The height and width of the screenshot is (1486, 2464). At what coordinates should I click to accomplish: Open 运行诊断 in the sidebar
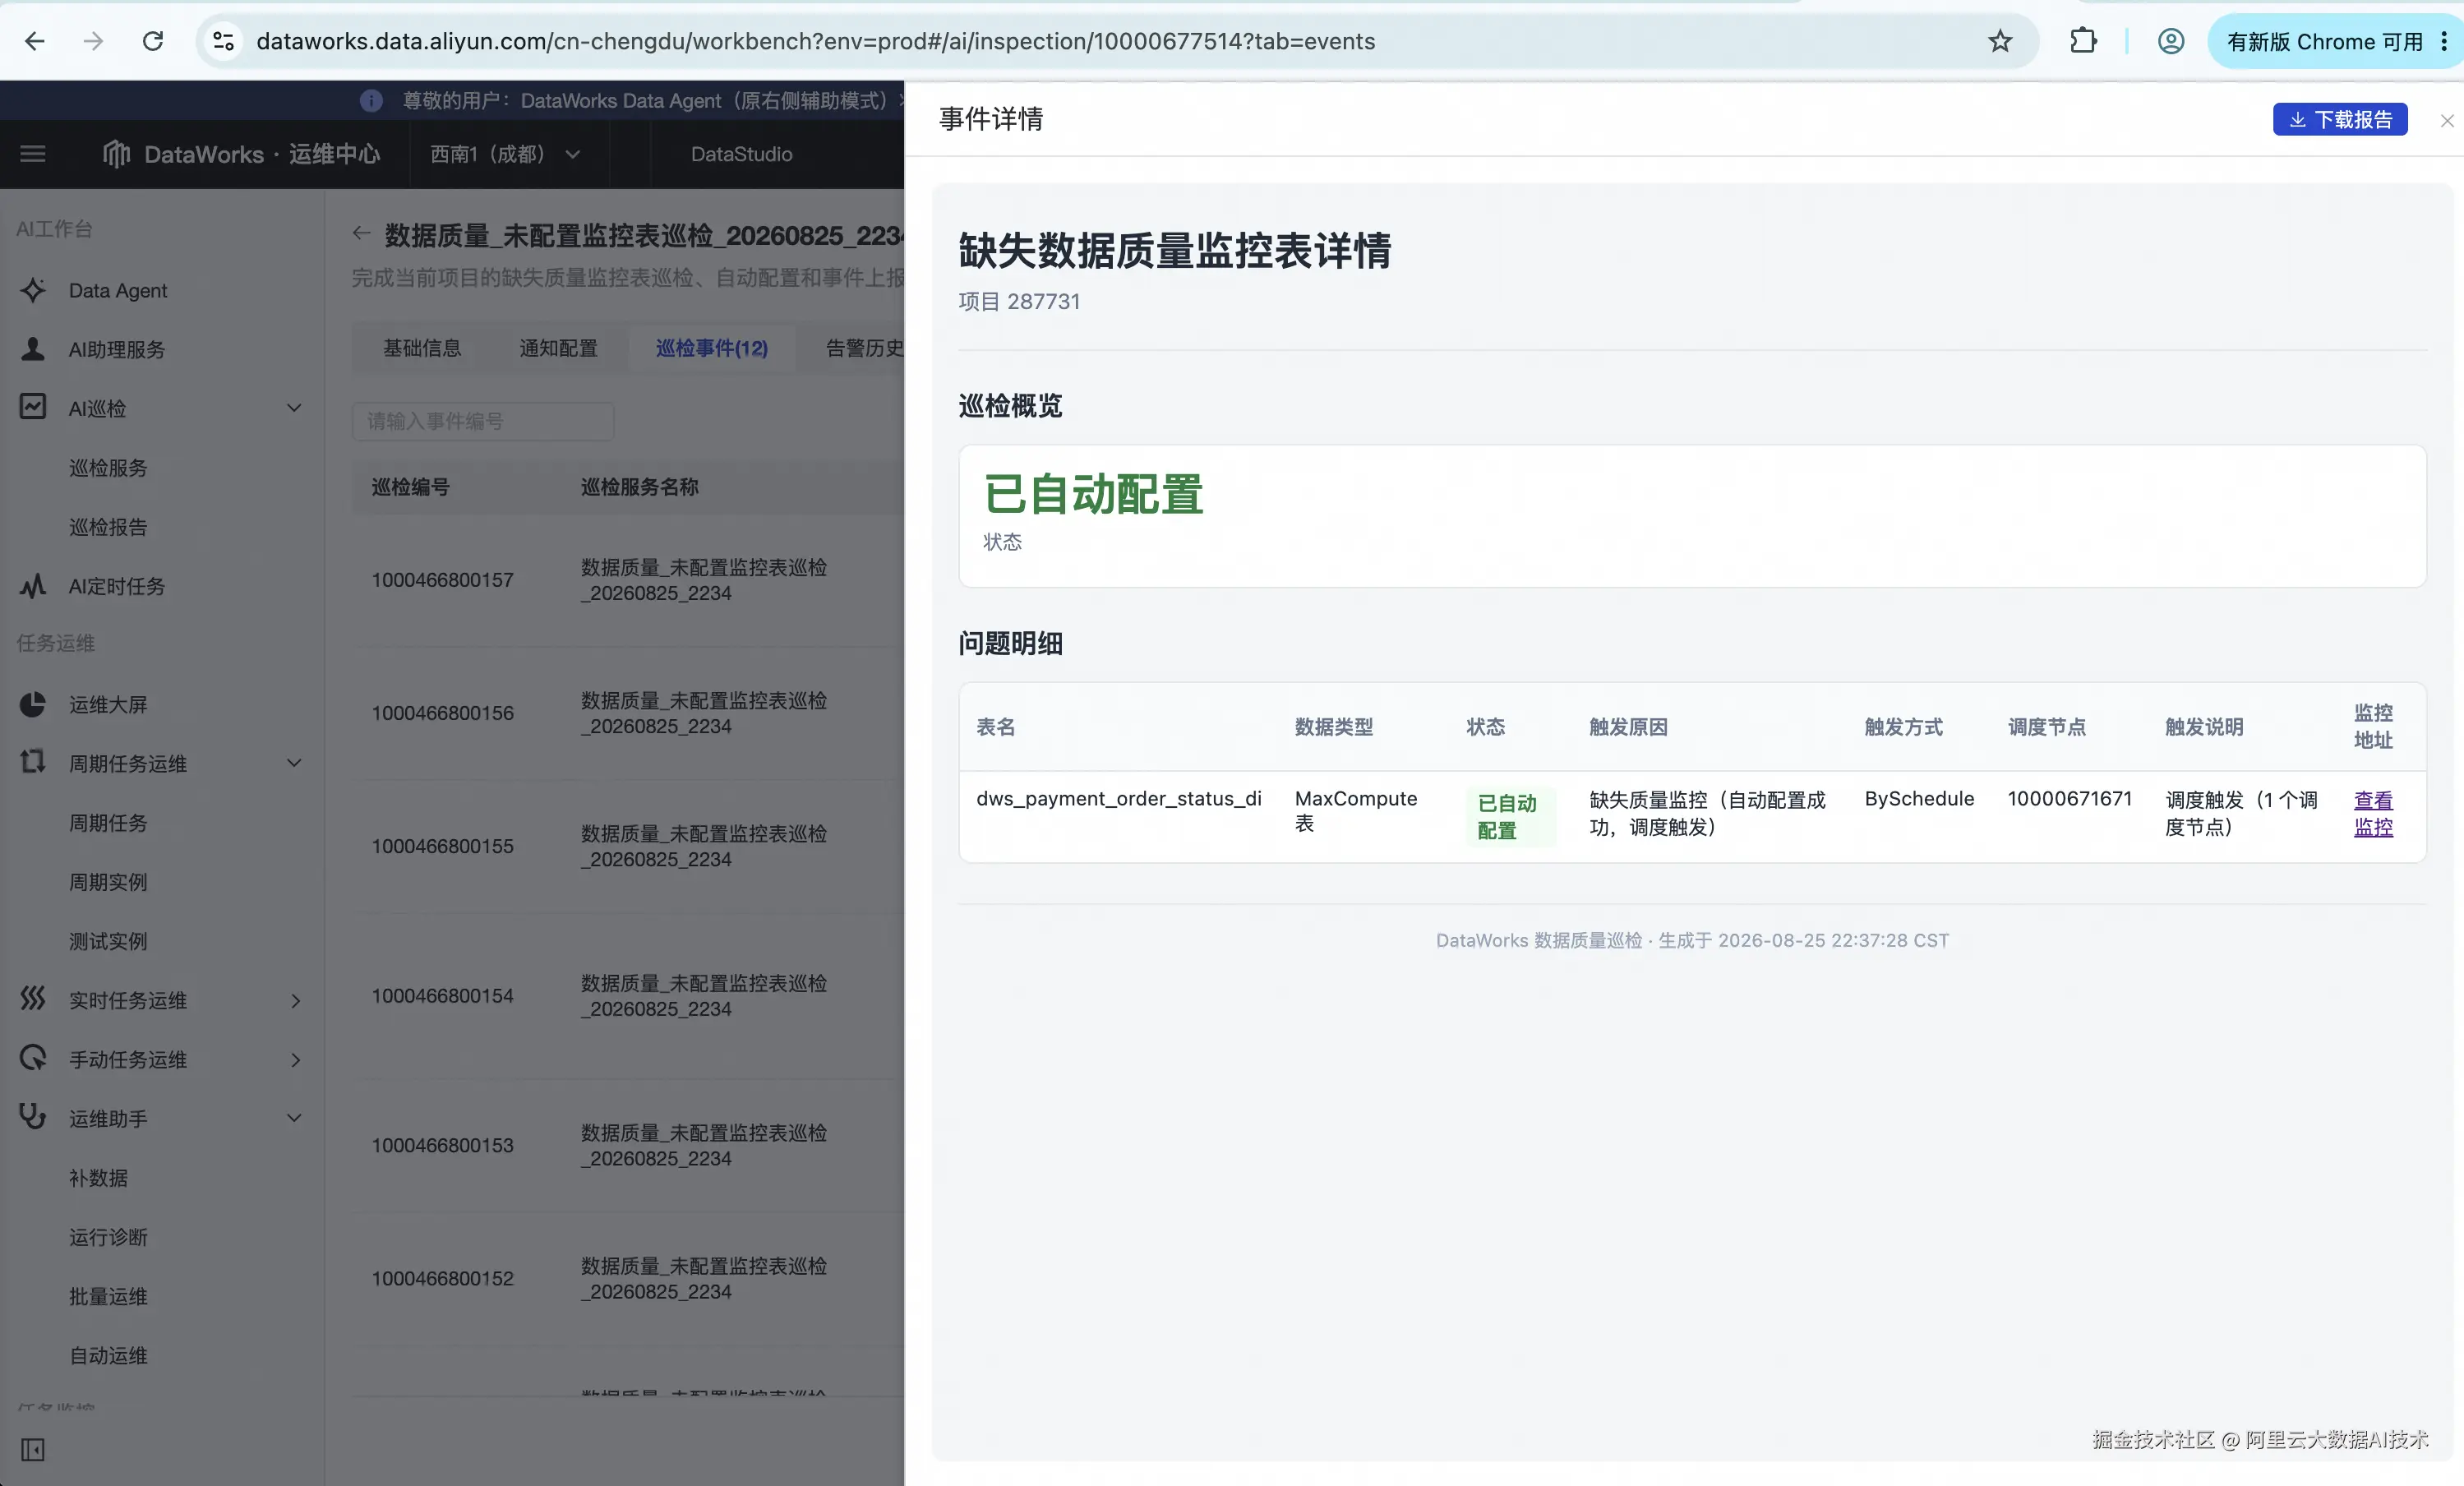coord(108,1236)
